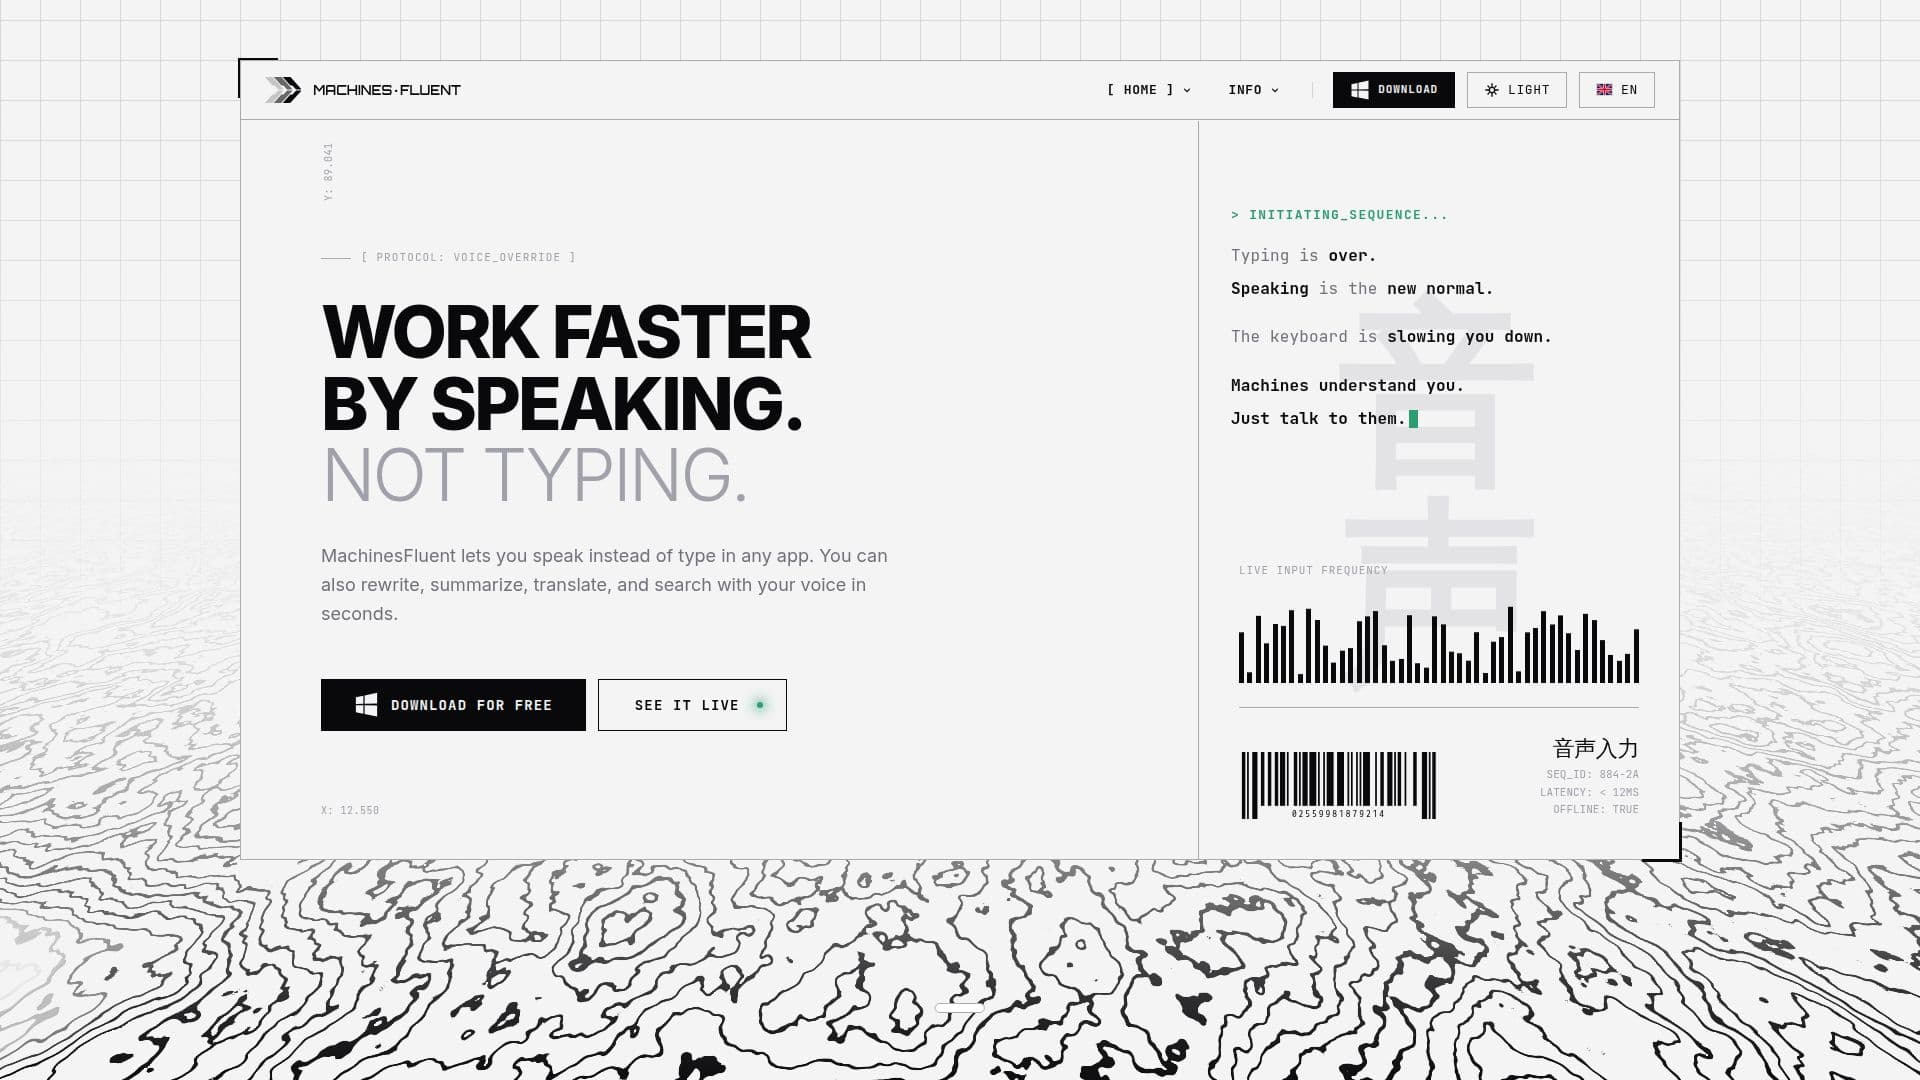Click the MachinesFluent chevron logo icon
The image size is (1920, 1080).
point(283,90)
